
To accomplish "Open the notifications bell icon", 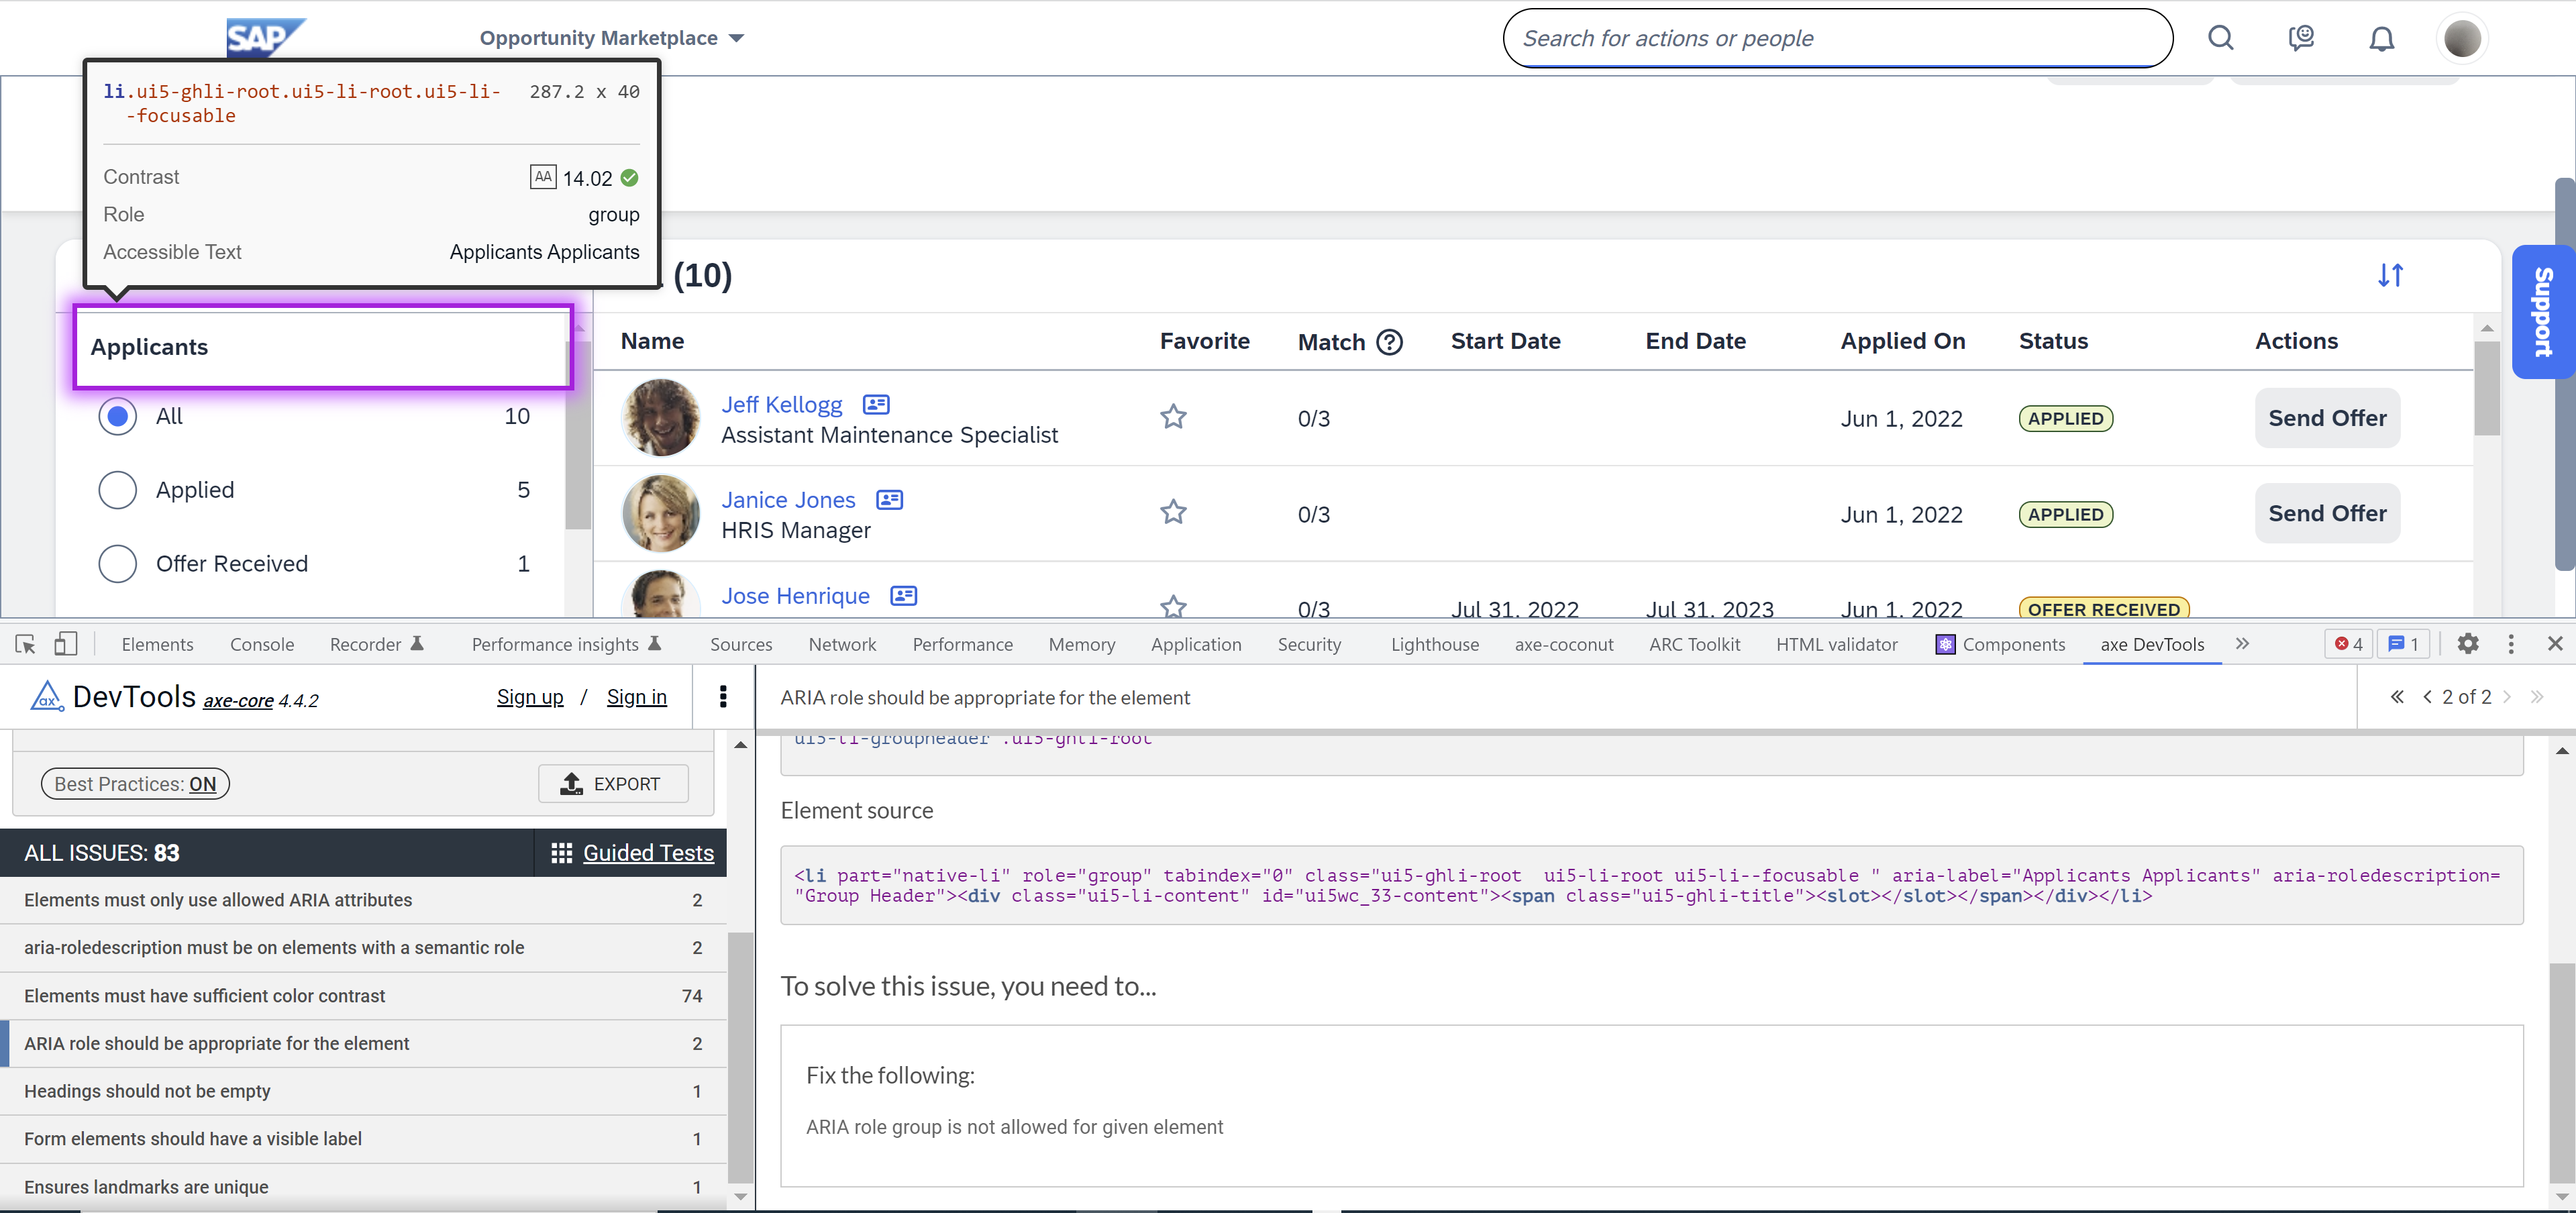I will [2381, 38].
